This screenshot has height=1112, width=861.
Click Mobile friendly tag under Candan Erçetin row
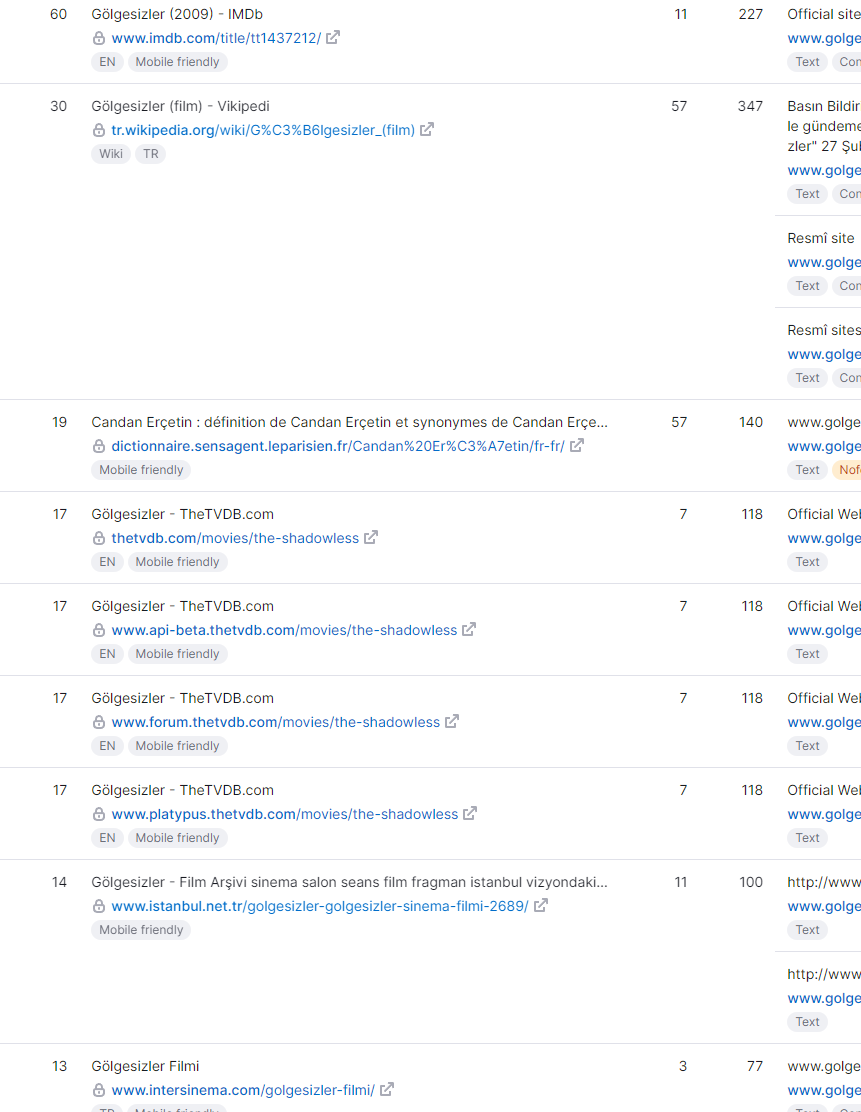coord(141,469)
